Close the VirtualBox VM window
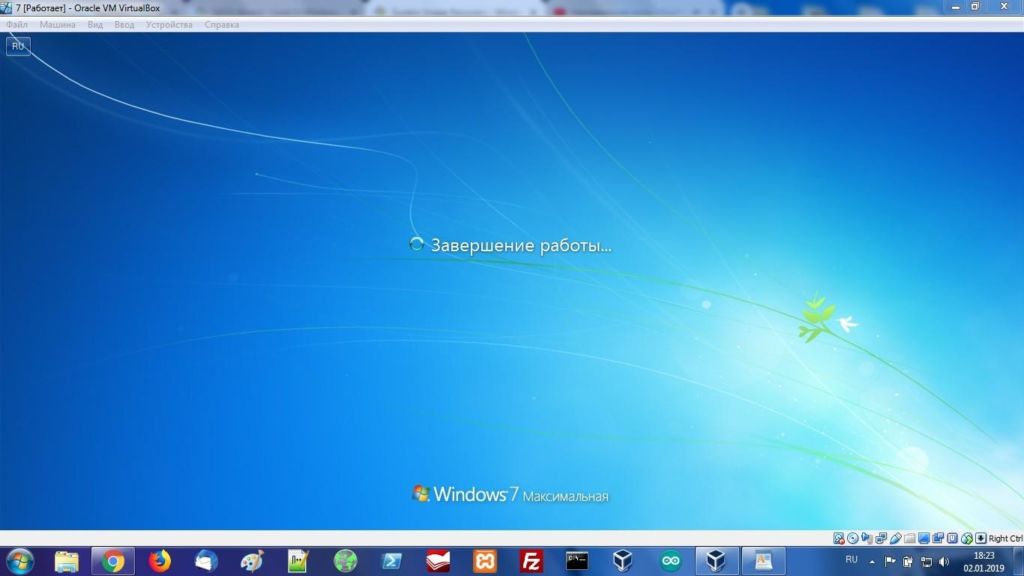This screenshot has height=576, width=1024. pyautogui.click(x=1004, y=7)
